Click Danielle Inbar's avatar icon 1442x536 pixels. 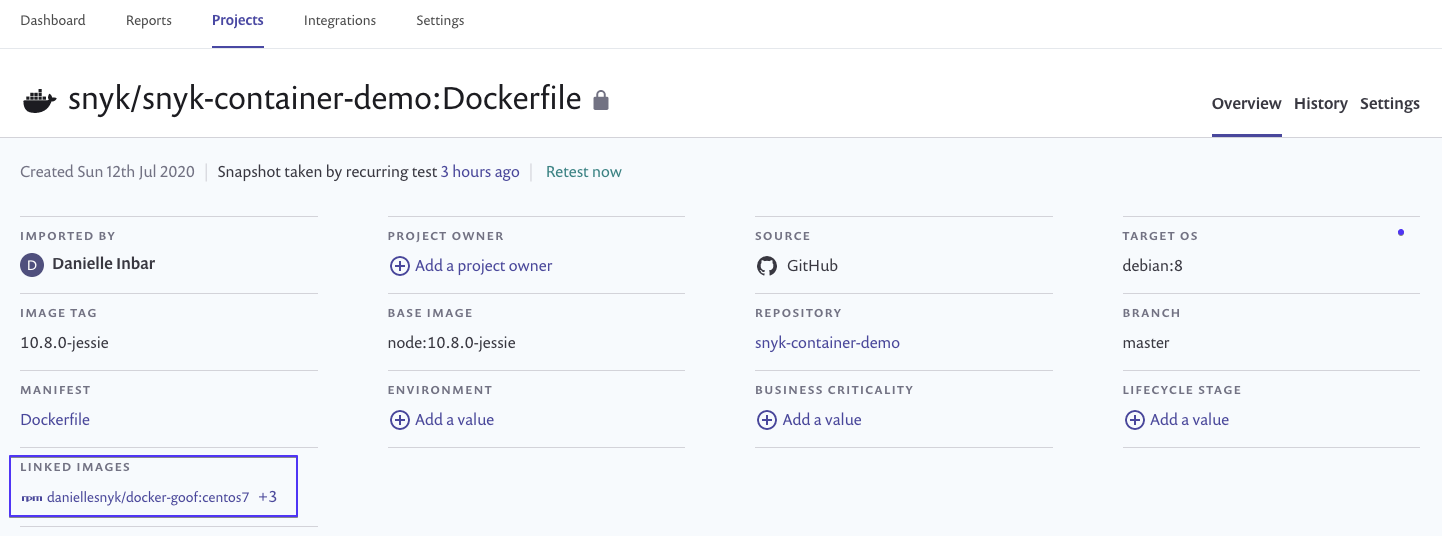[31, 265]
